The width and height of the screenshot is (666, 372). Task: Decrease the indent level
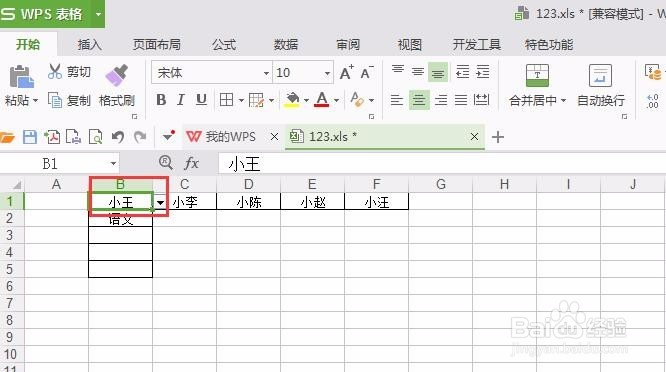(x=462, y=72)
